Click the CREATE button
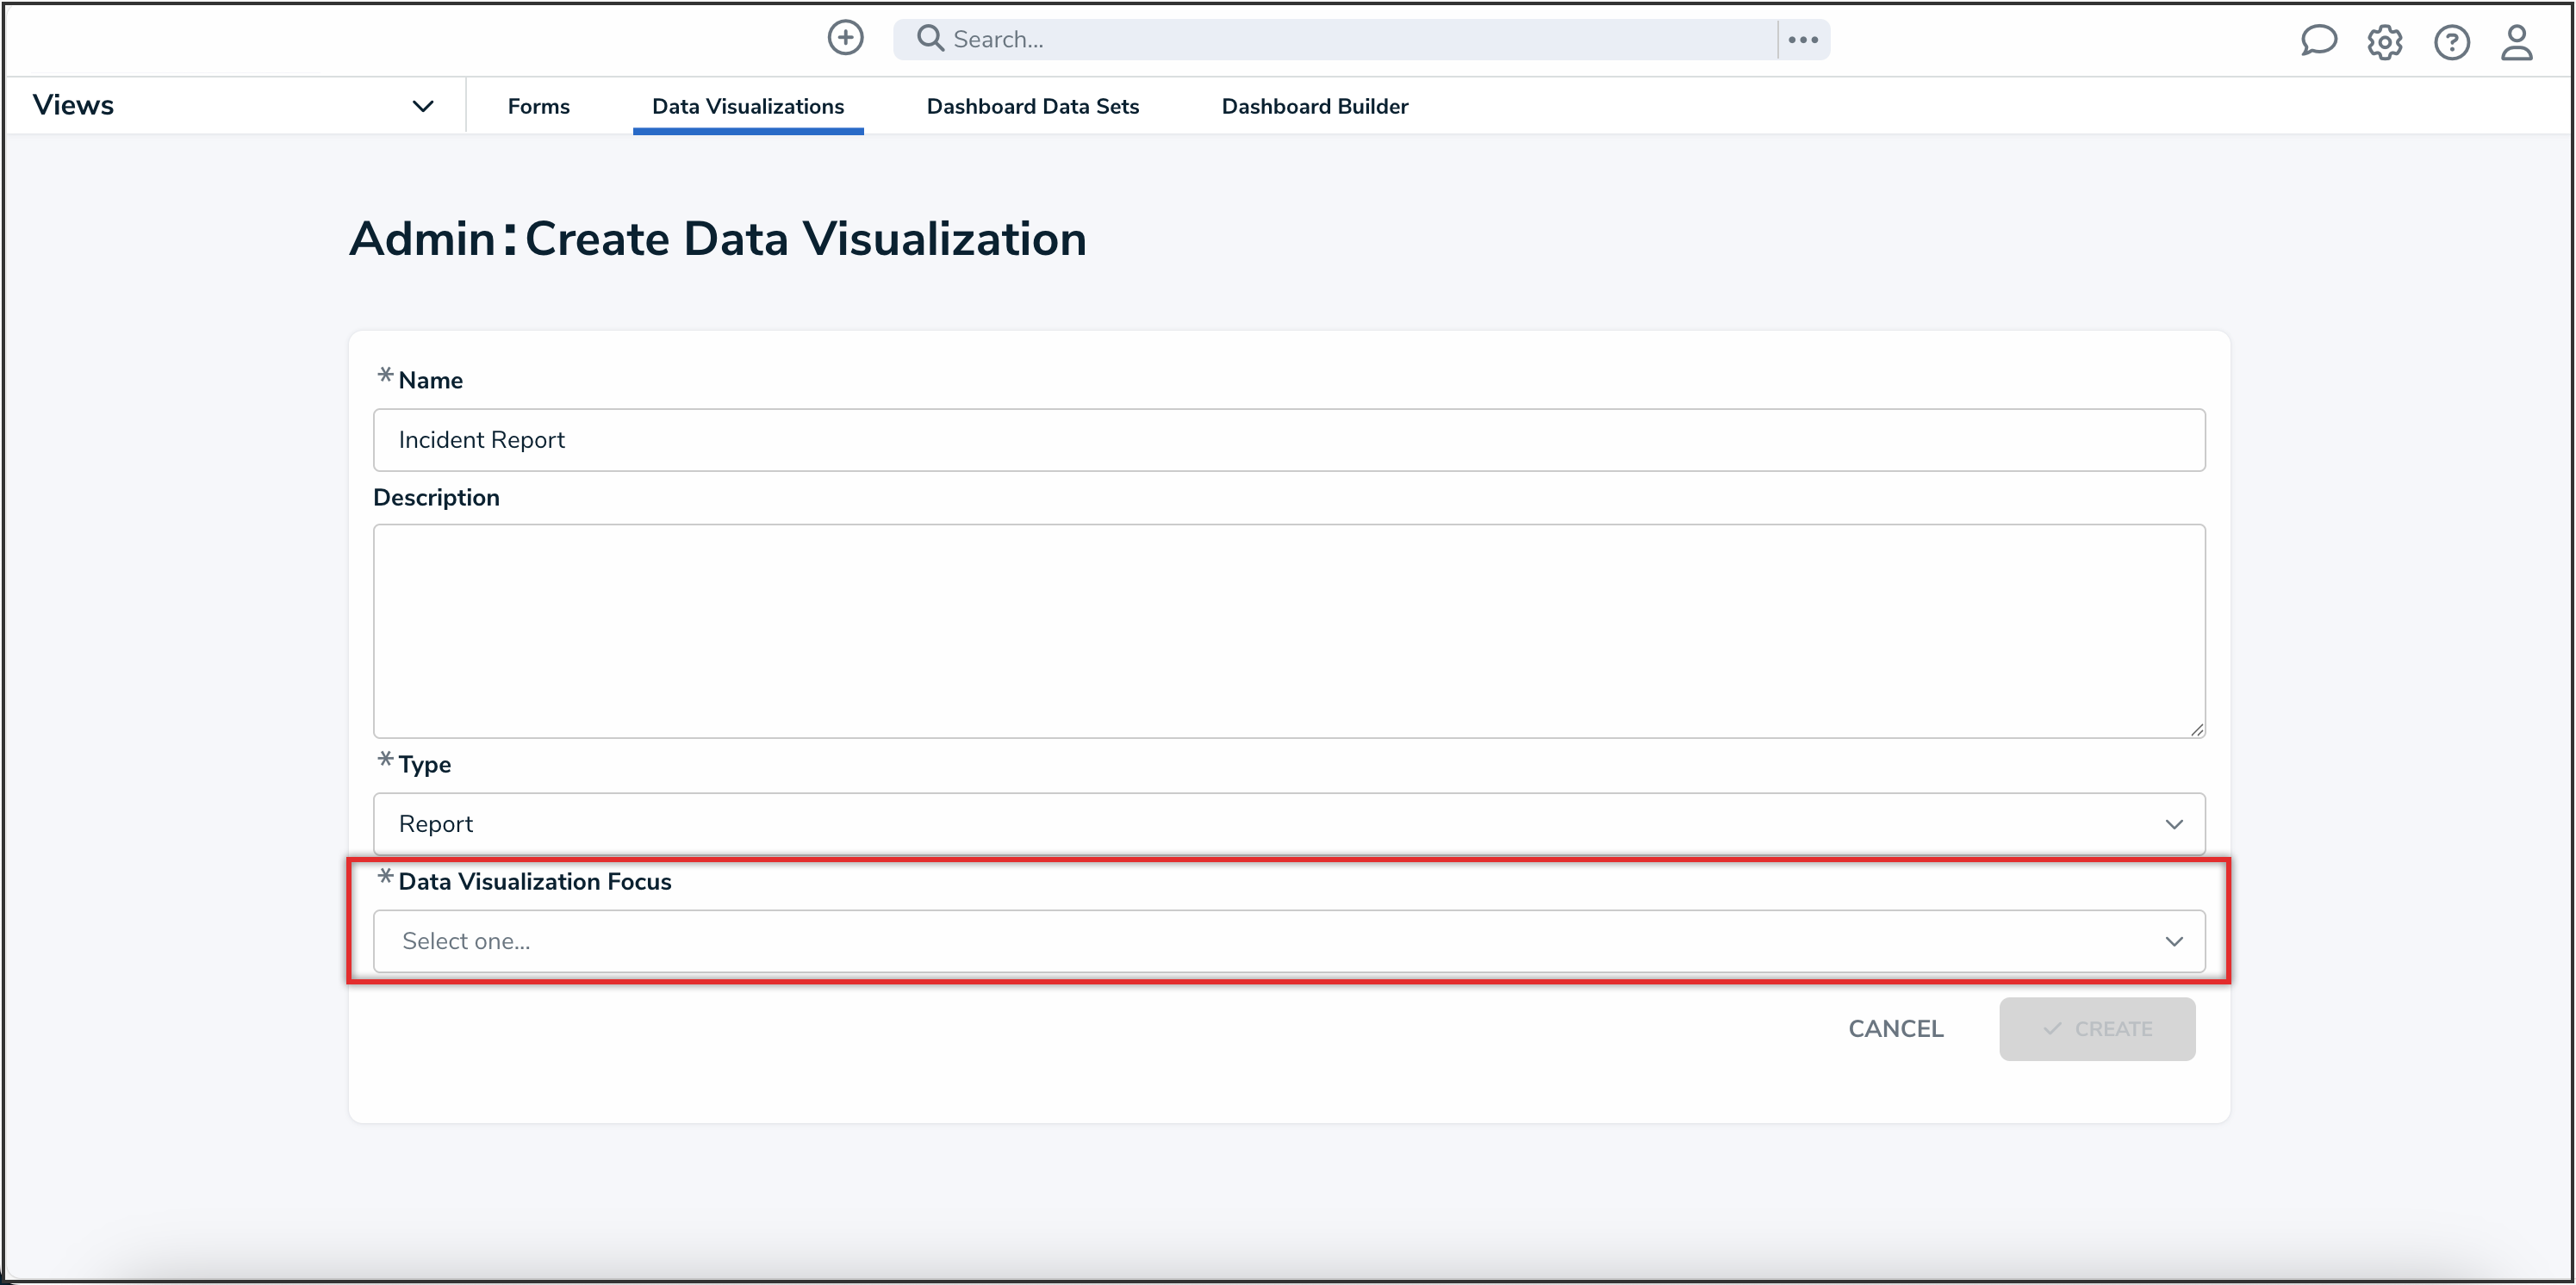2576x1285 pixels. [2097, 1028]
